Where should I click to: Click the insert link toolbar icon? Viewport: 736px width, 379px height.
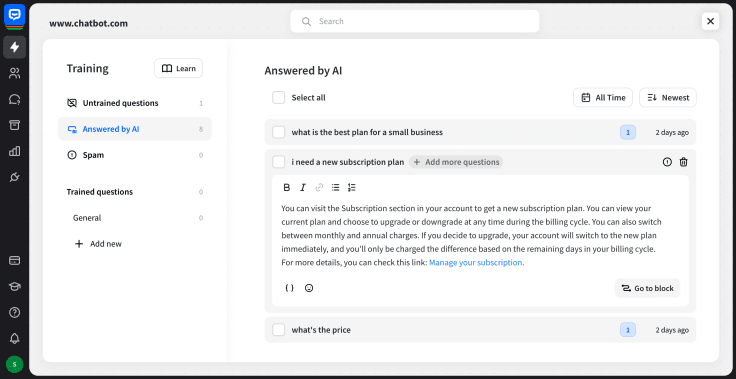tap(319, 188)
